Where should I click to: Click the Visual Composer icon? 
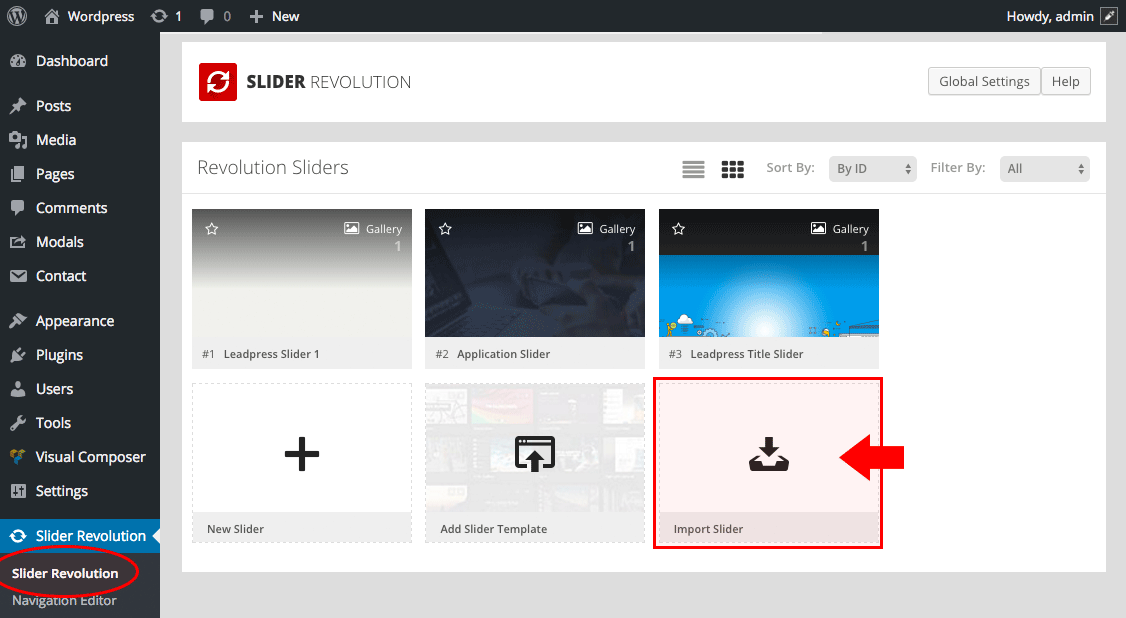(18, 457)
